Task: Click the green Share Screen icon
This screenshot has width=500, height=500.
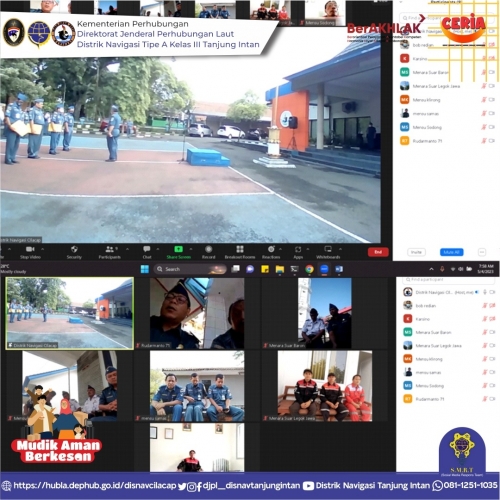Action: point(178,249)
